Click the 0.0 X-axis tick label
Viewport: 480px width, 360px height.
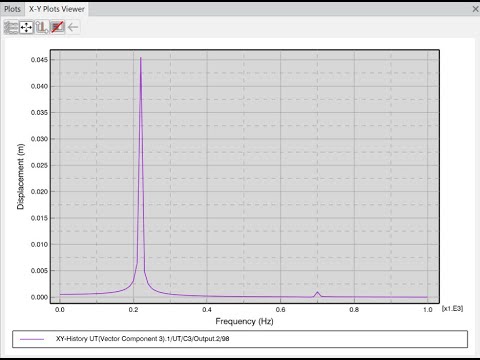(60, 310)
